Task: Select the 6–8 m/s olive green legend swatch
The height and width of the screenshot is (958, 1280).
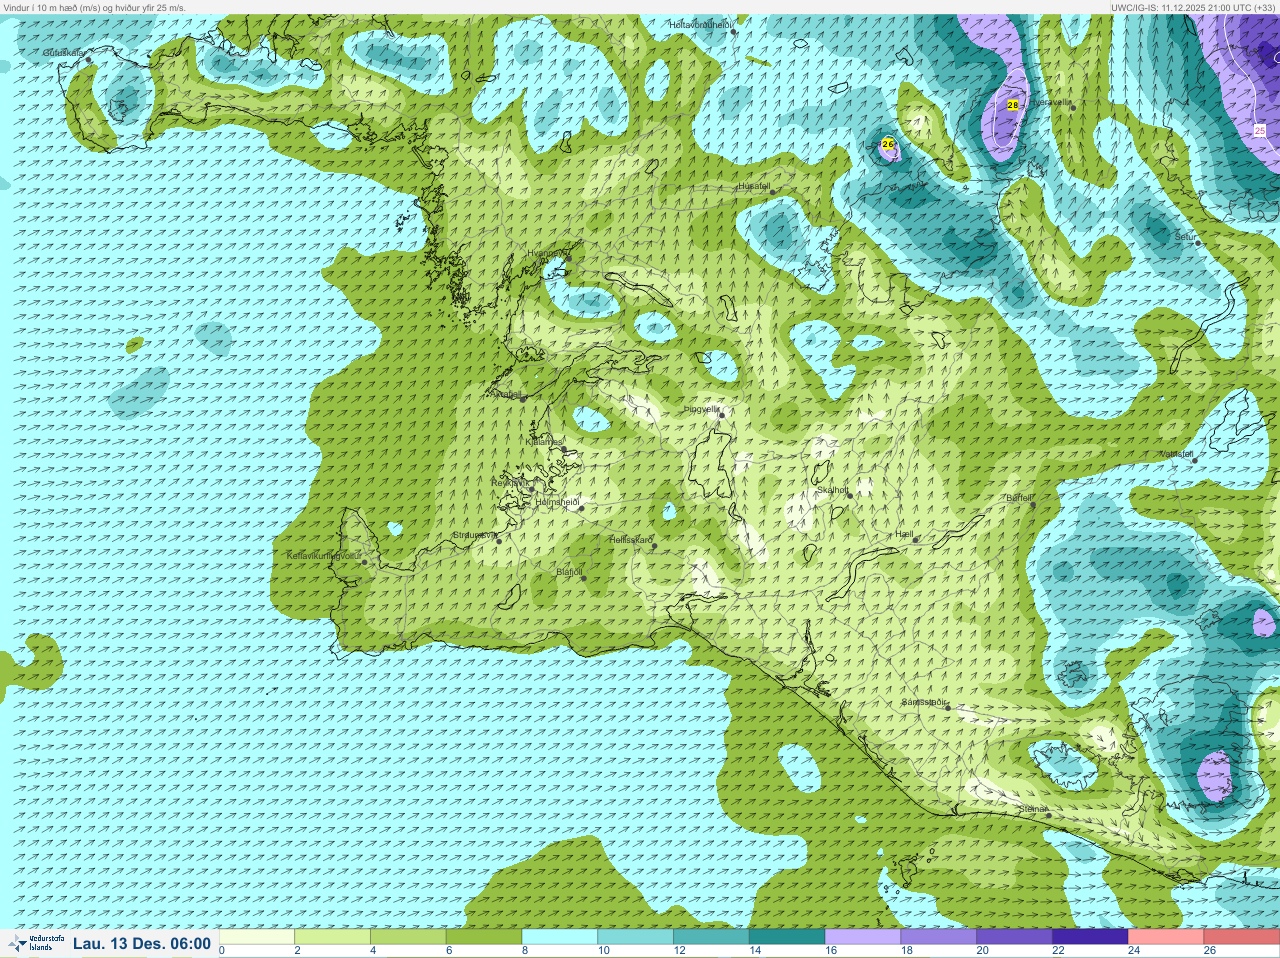Action: (x=484, y=937)
